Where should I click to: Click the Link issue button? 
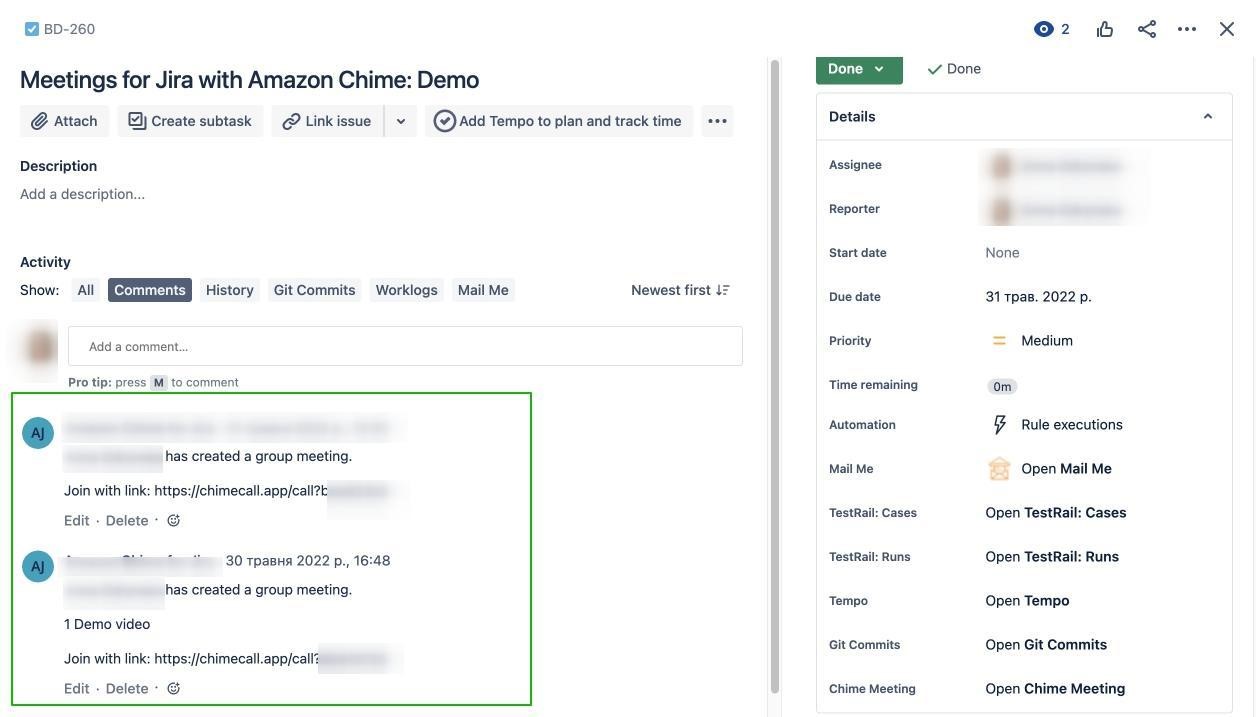click(327, 121)
